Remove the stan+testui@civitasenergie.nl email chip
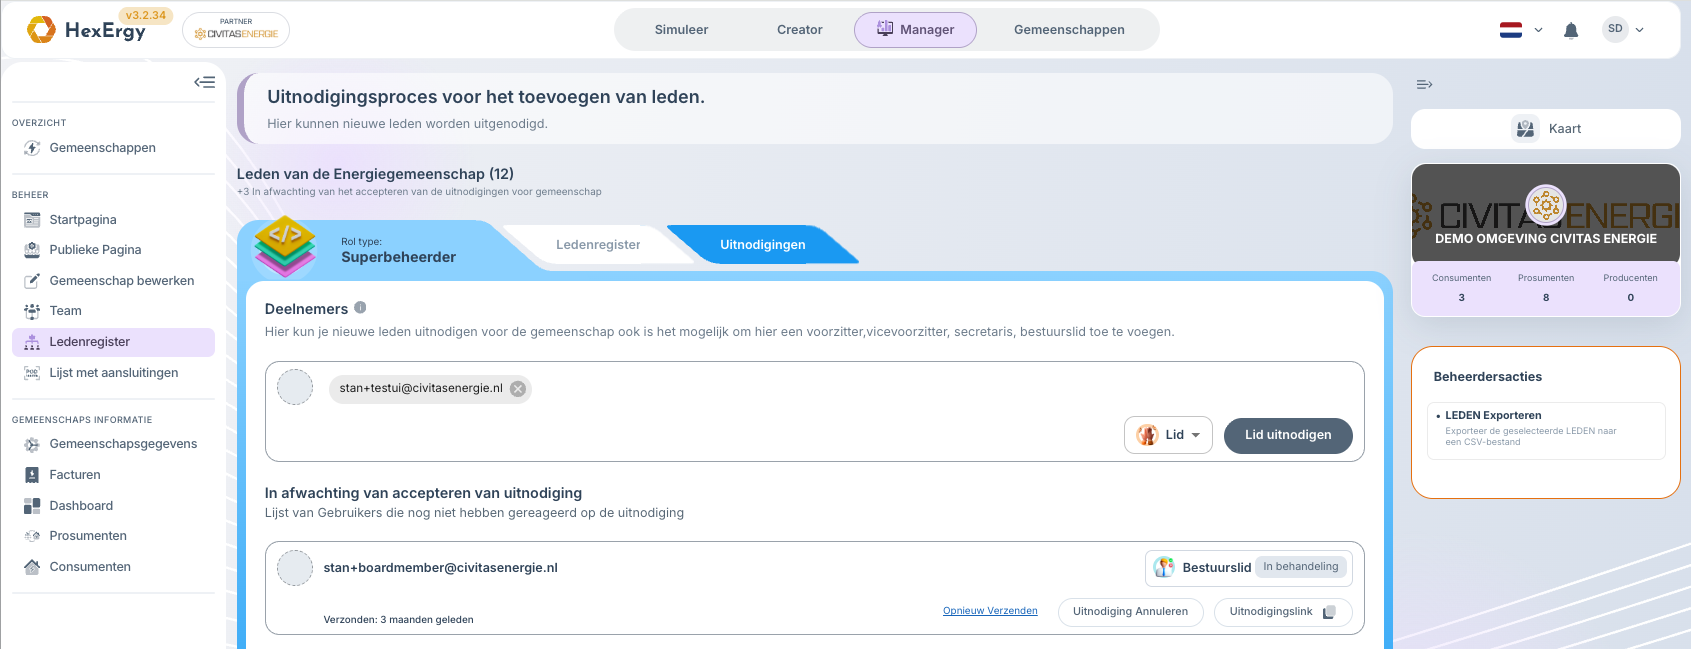 pos(518,389)
